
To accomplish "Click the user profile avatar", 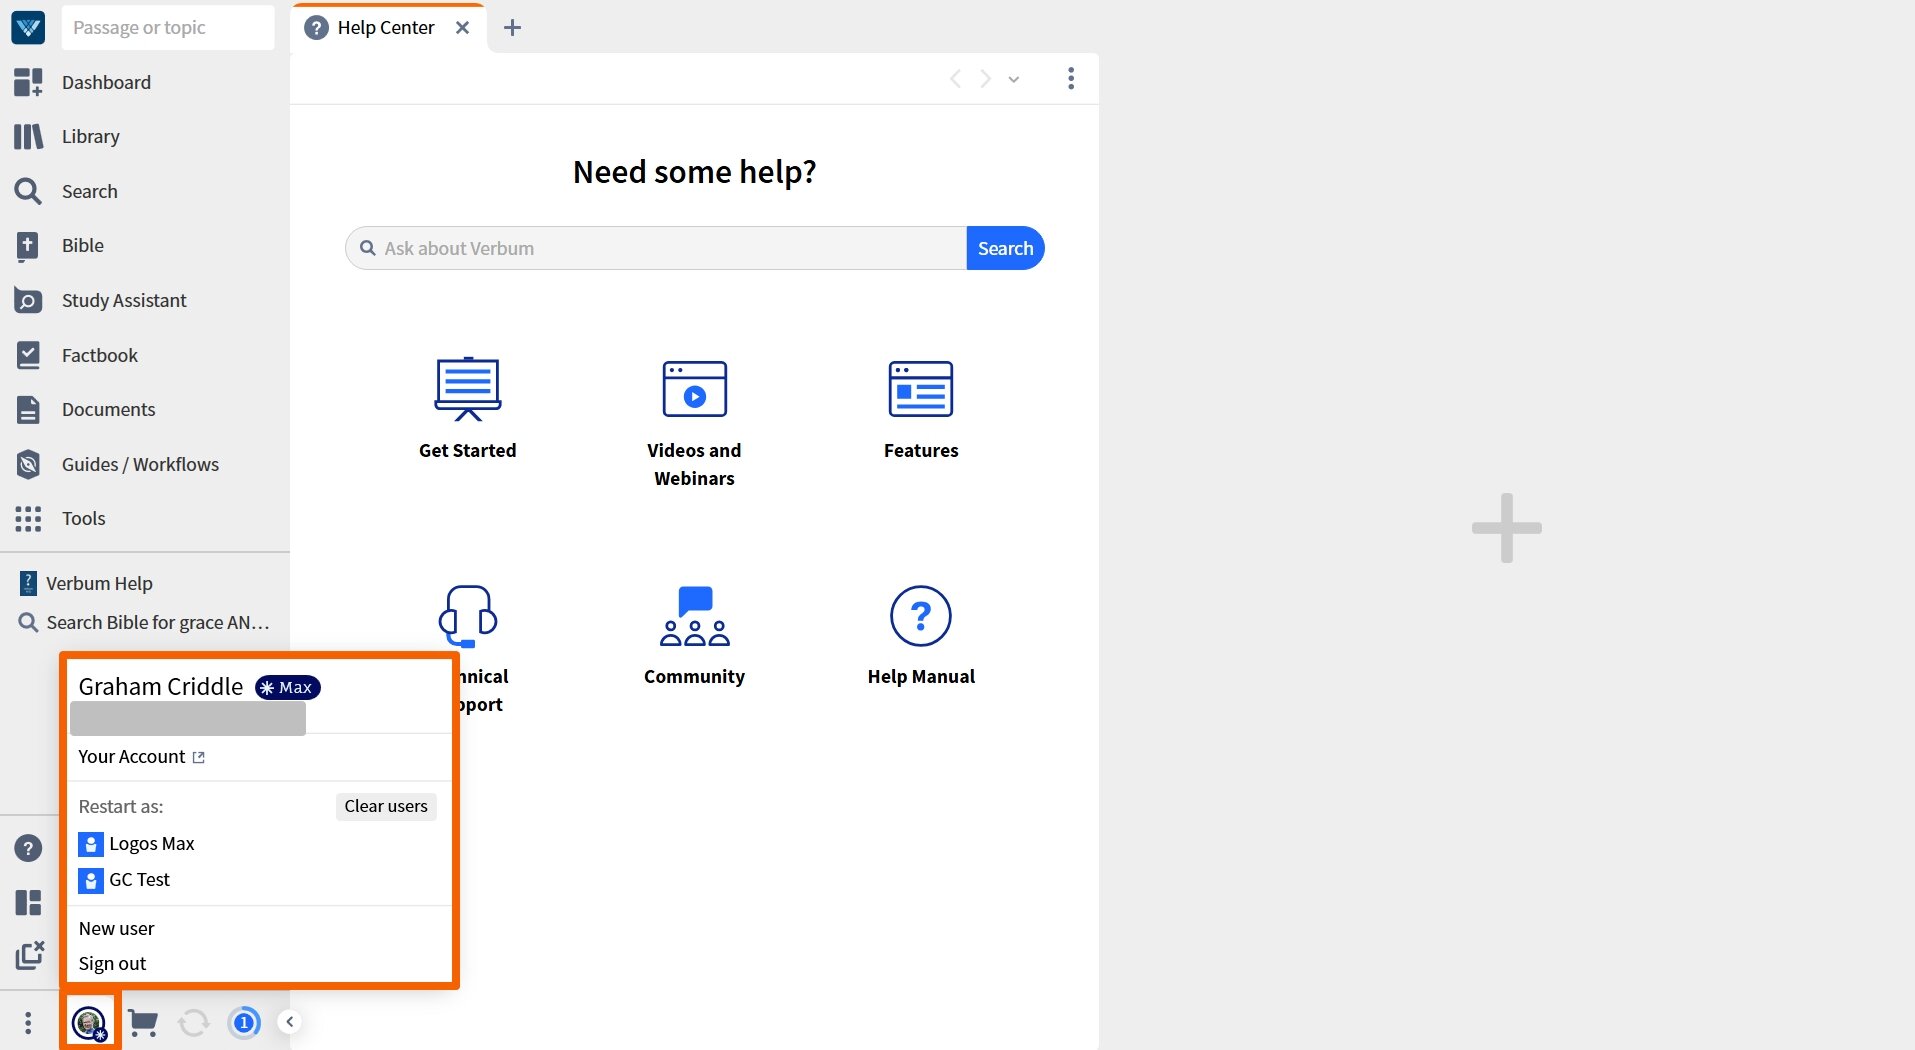I will pyautogui.click(x=90, y=1022).
